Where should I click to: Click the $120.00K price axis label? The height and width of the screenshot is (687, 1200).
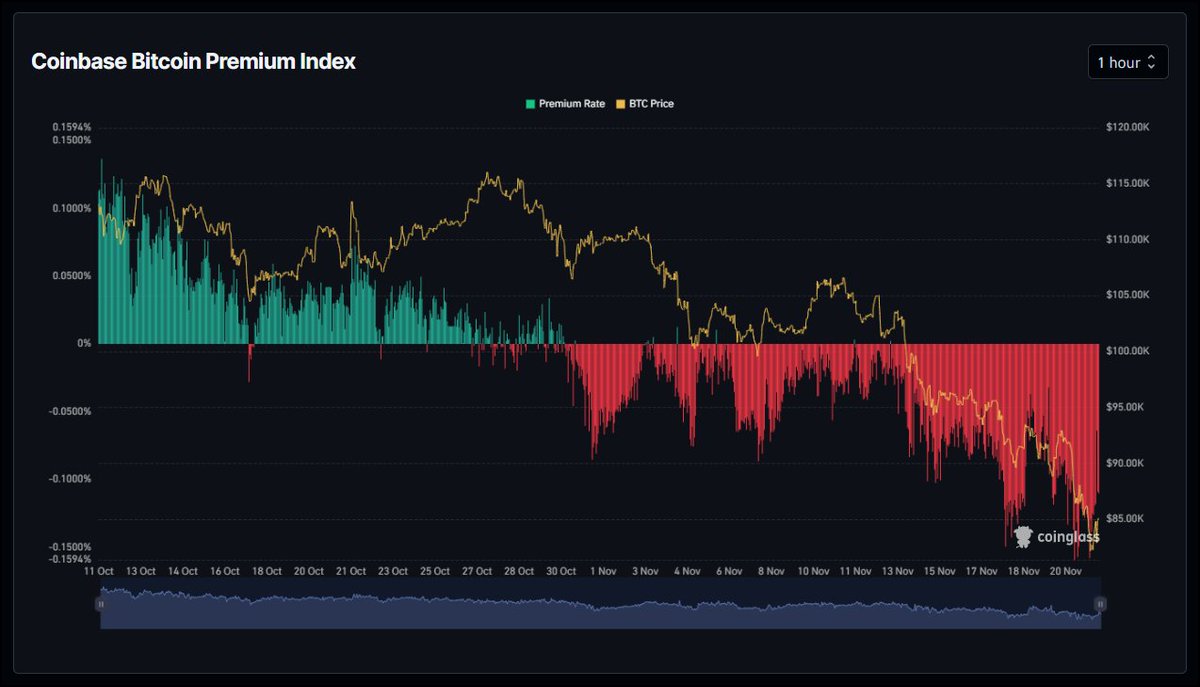(x=1129, y=127)
